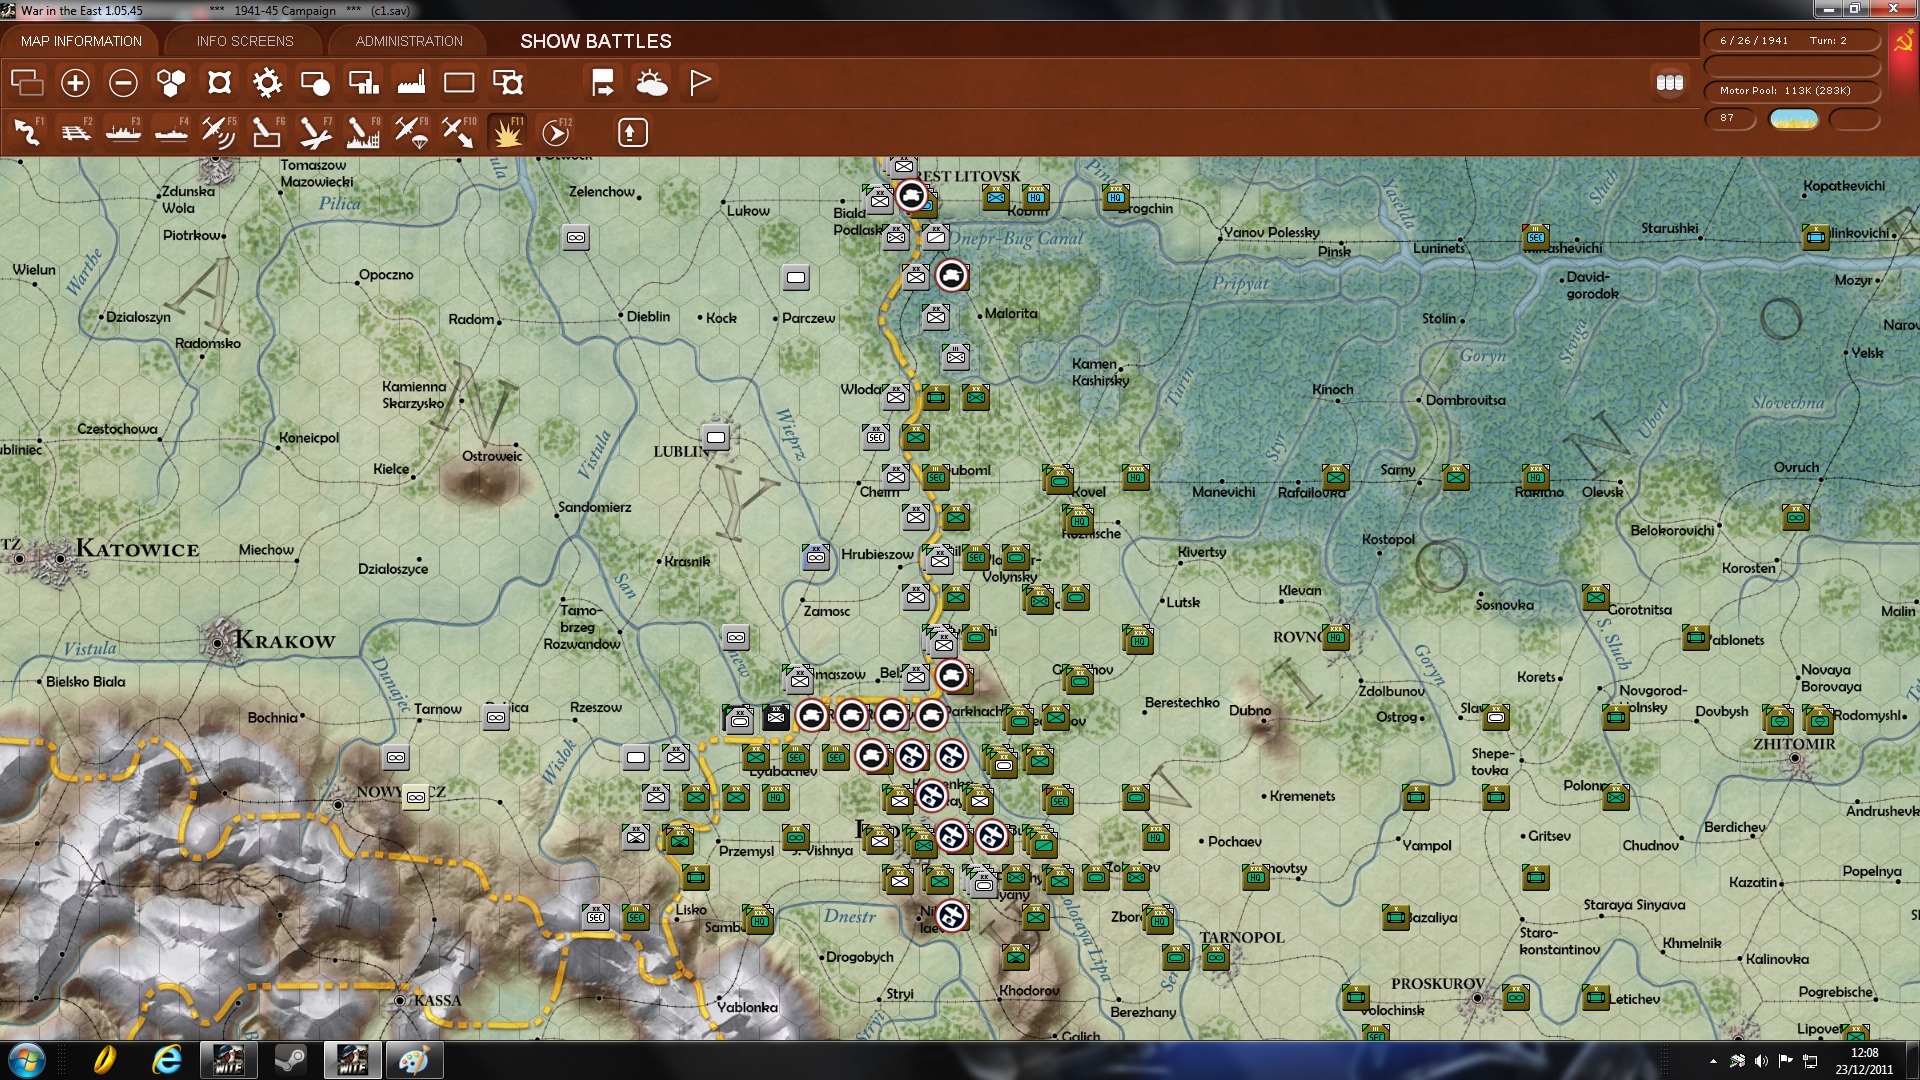Screen dimensions: 1920x1080
Task: Click the Soviet hammer and sickle emblem
Action: 1903,42
